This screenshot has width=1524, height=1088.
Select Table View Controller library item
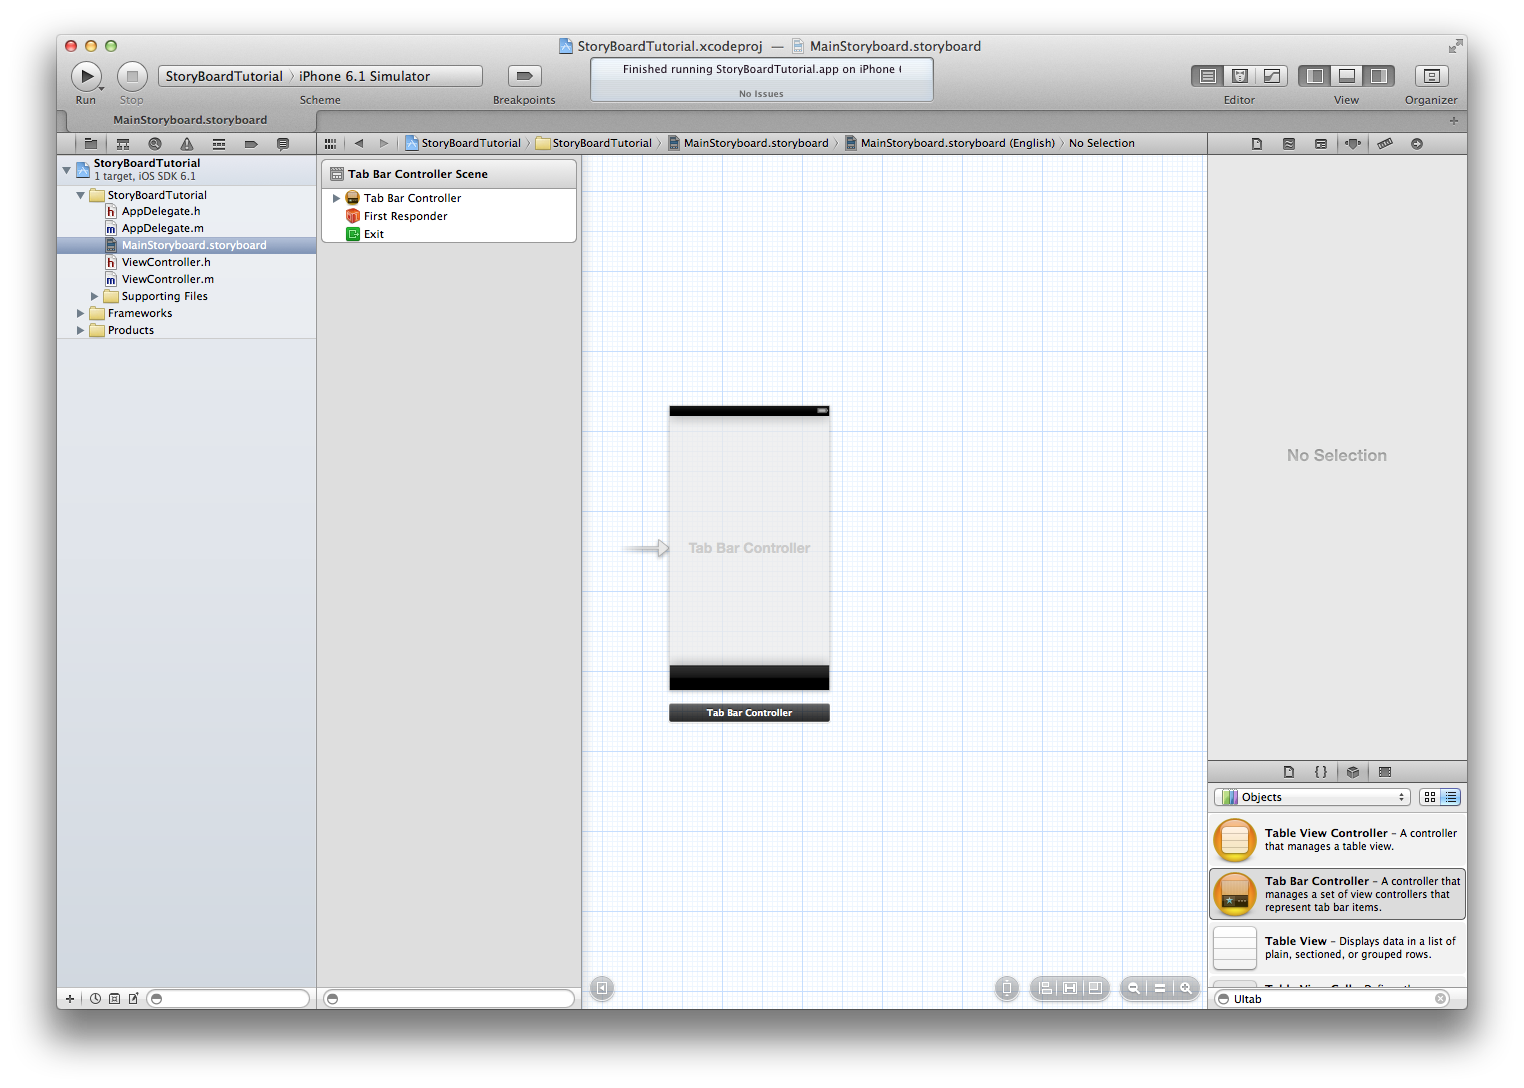click(x=1337, y=840)
